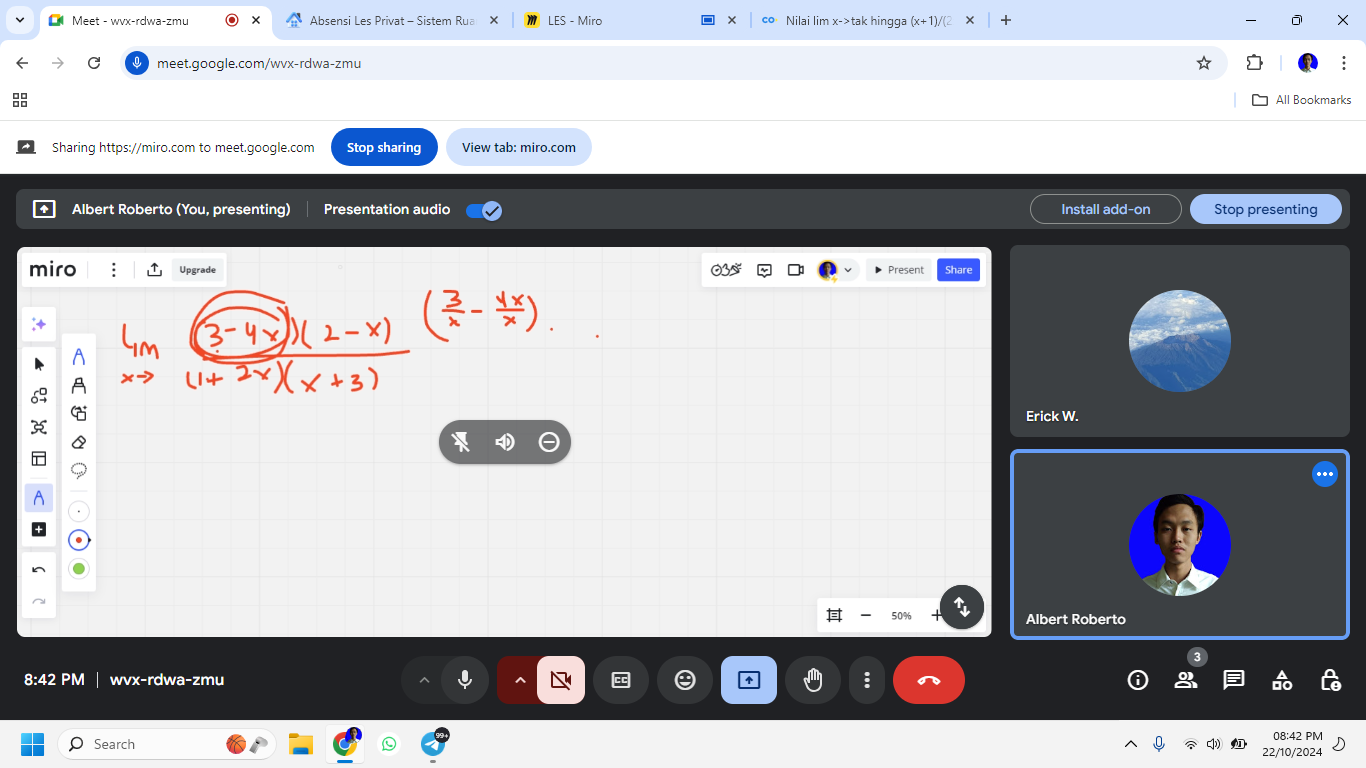Open Miro board options three-dot menu
The height and width of the screenshot is (768, 1366).
[x=114, y=270]
